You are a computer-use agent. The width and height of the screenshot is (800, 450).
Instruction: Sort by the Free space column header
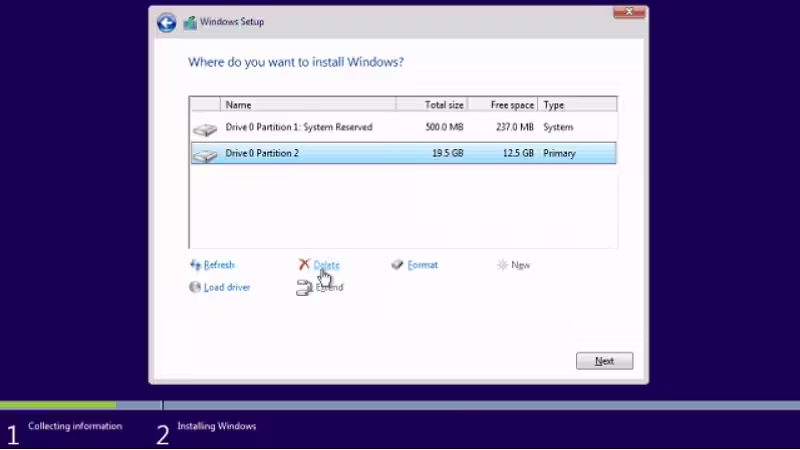[503, 105]
